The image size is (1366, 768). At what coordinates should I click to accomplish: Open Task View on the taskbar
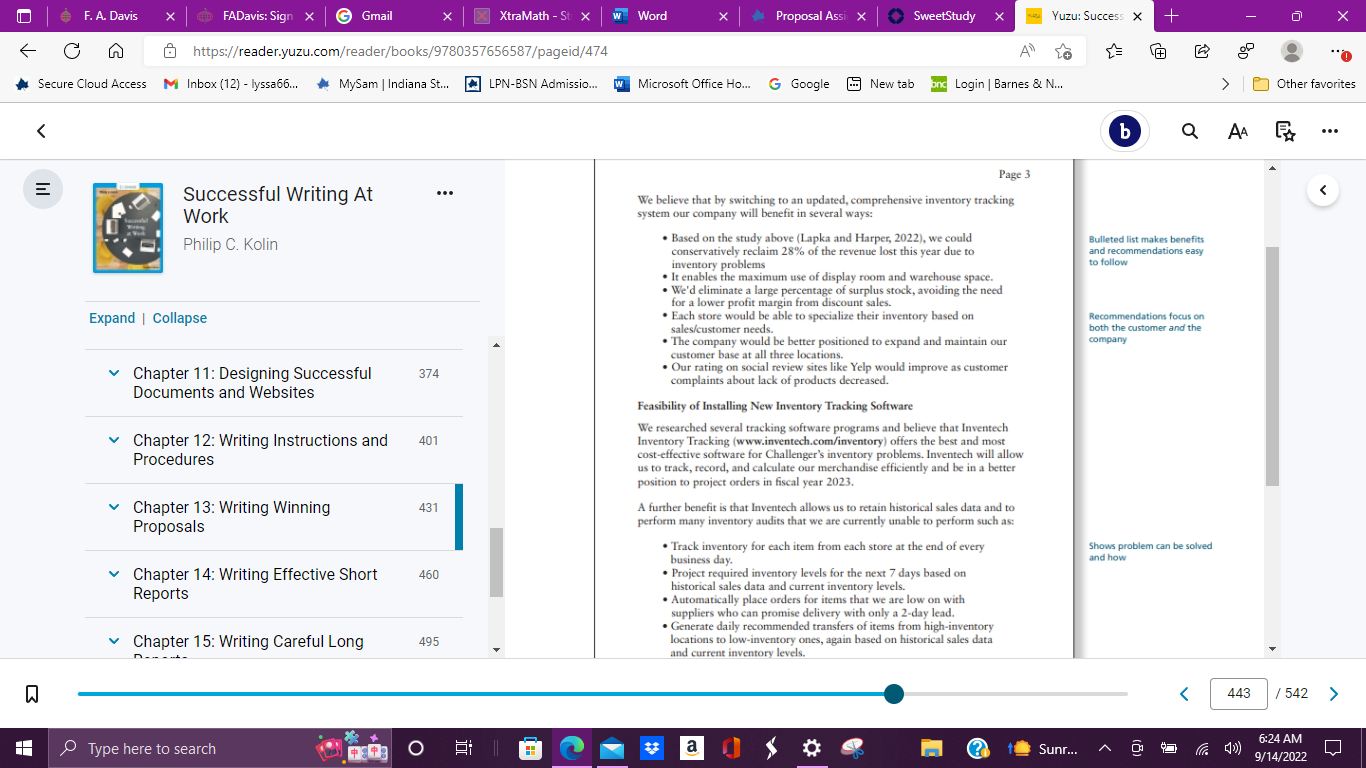[463, 748]
